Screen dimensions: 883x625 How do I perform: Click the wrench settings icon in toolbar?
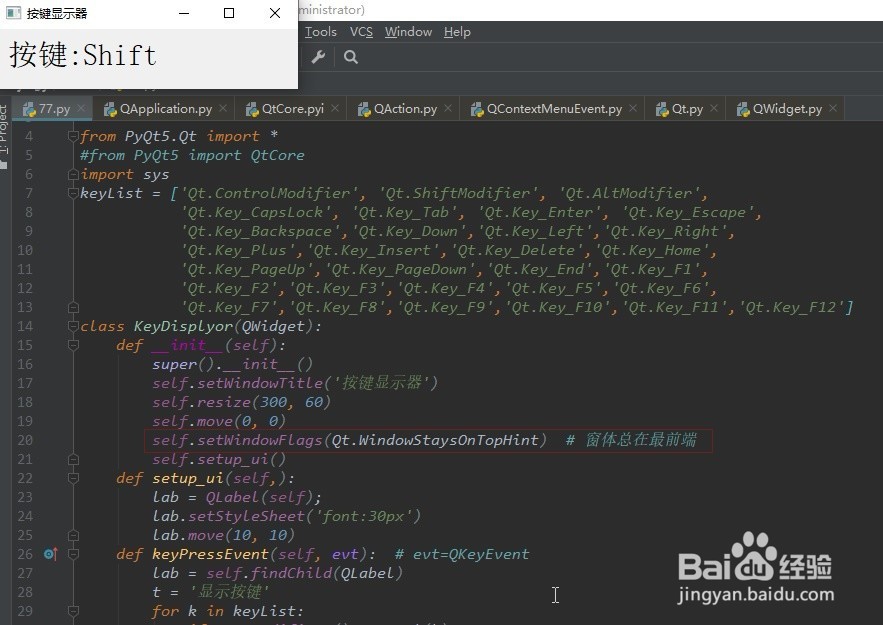318,57
